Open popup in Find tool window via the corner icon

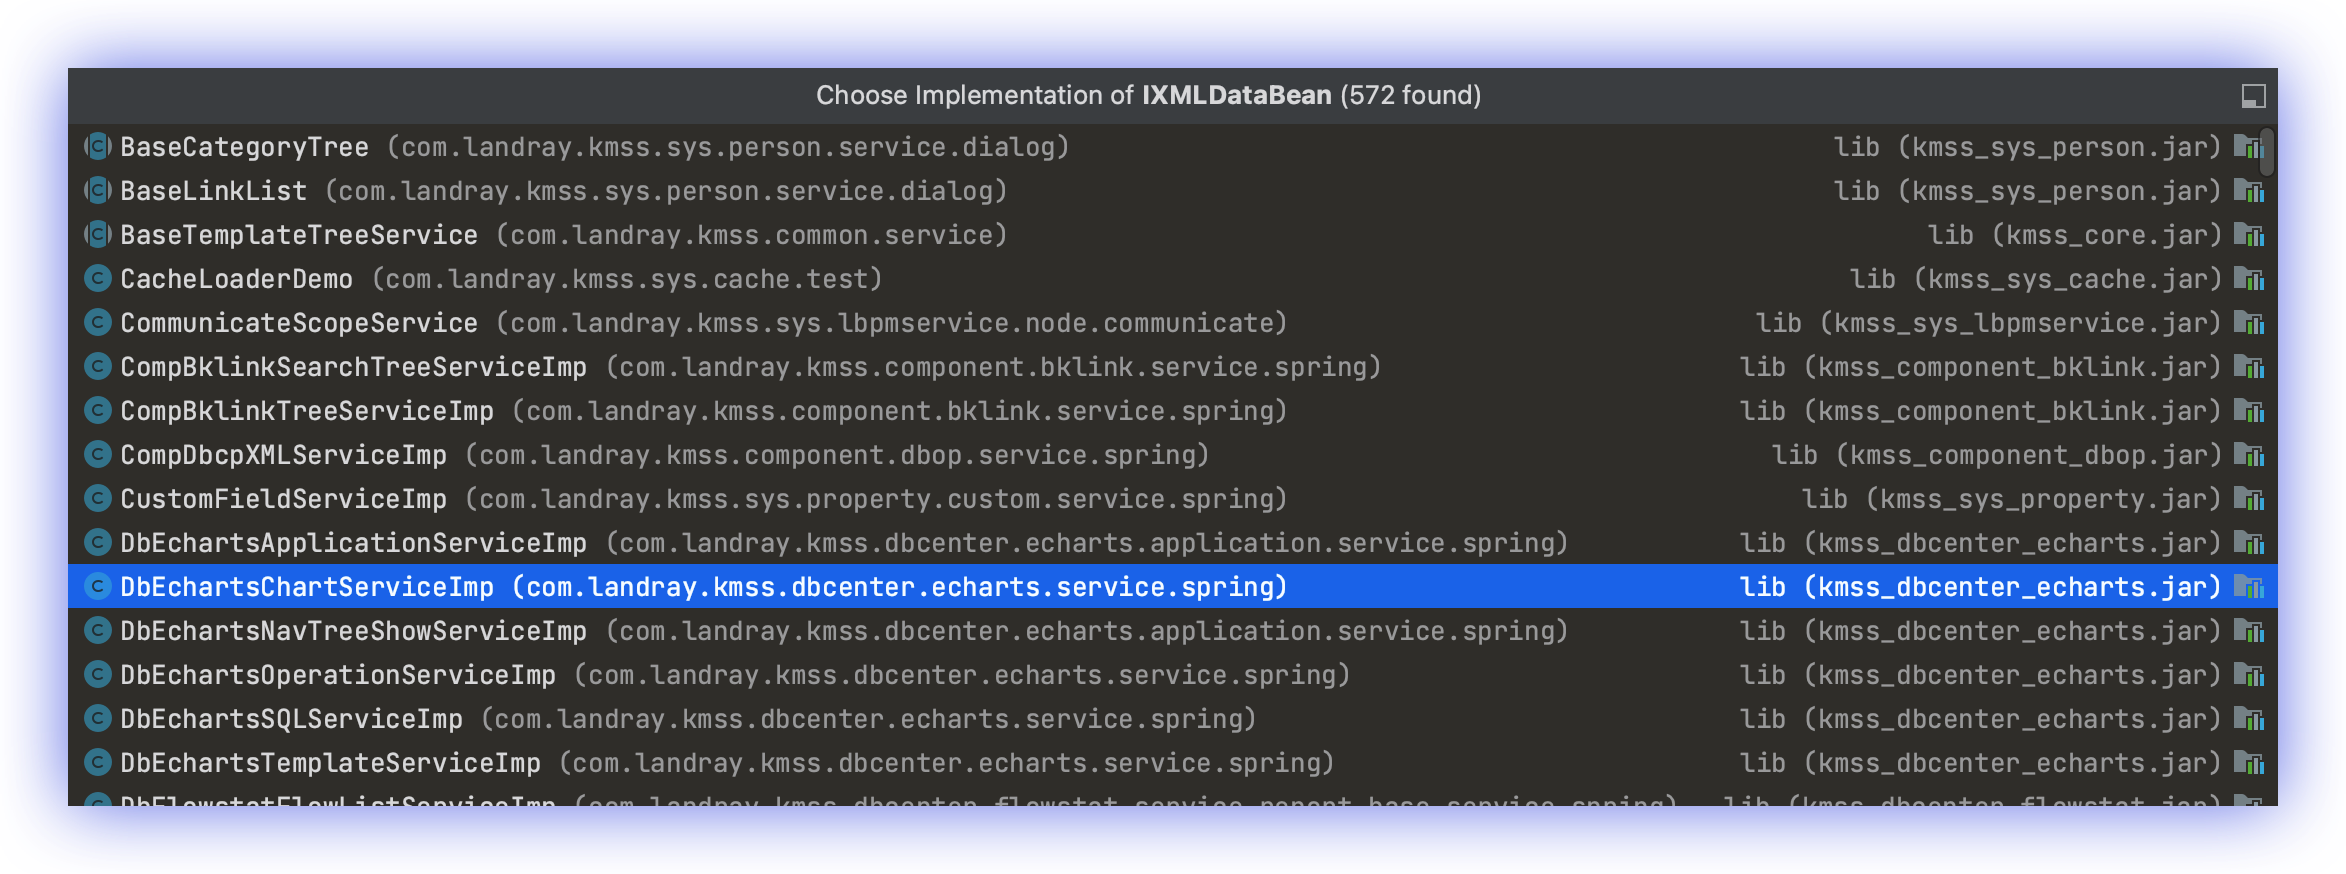(x=2253, y=96)
